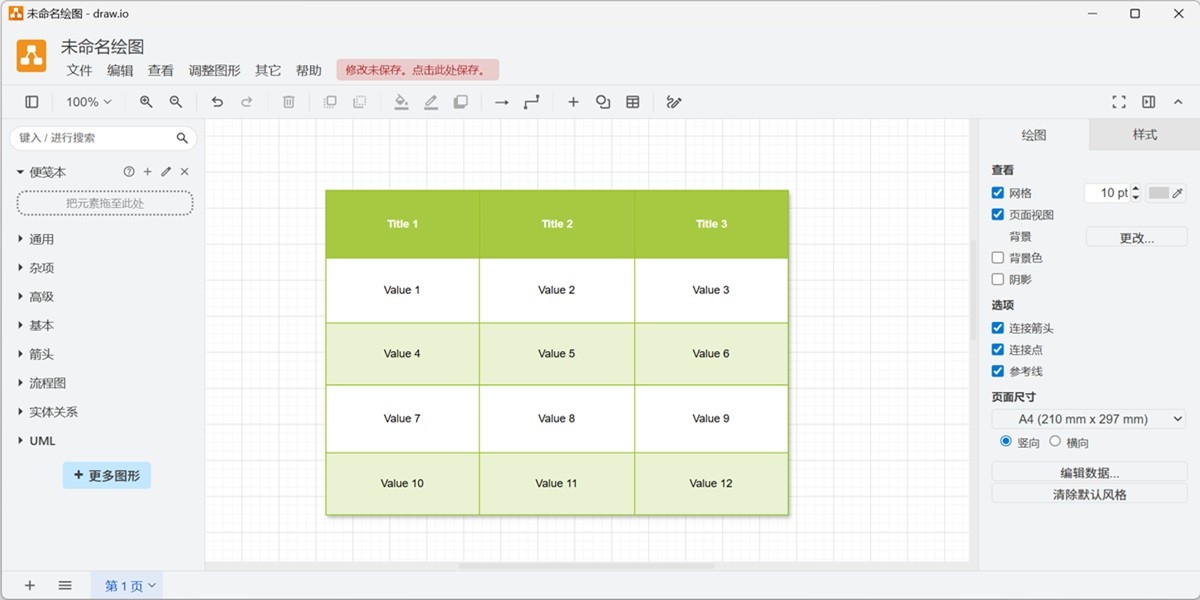Click the undo arrow icon

pos(217,102)
